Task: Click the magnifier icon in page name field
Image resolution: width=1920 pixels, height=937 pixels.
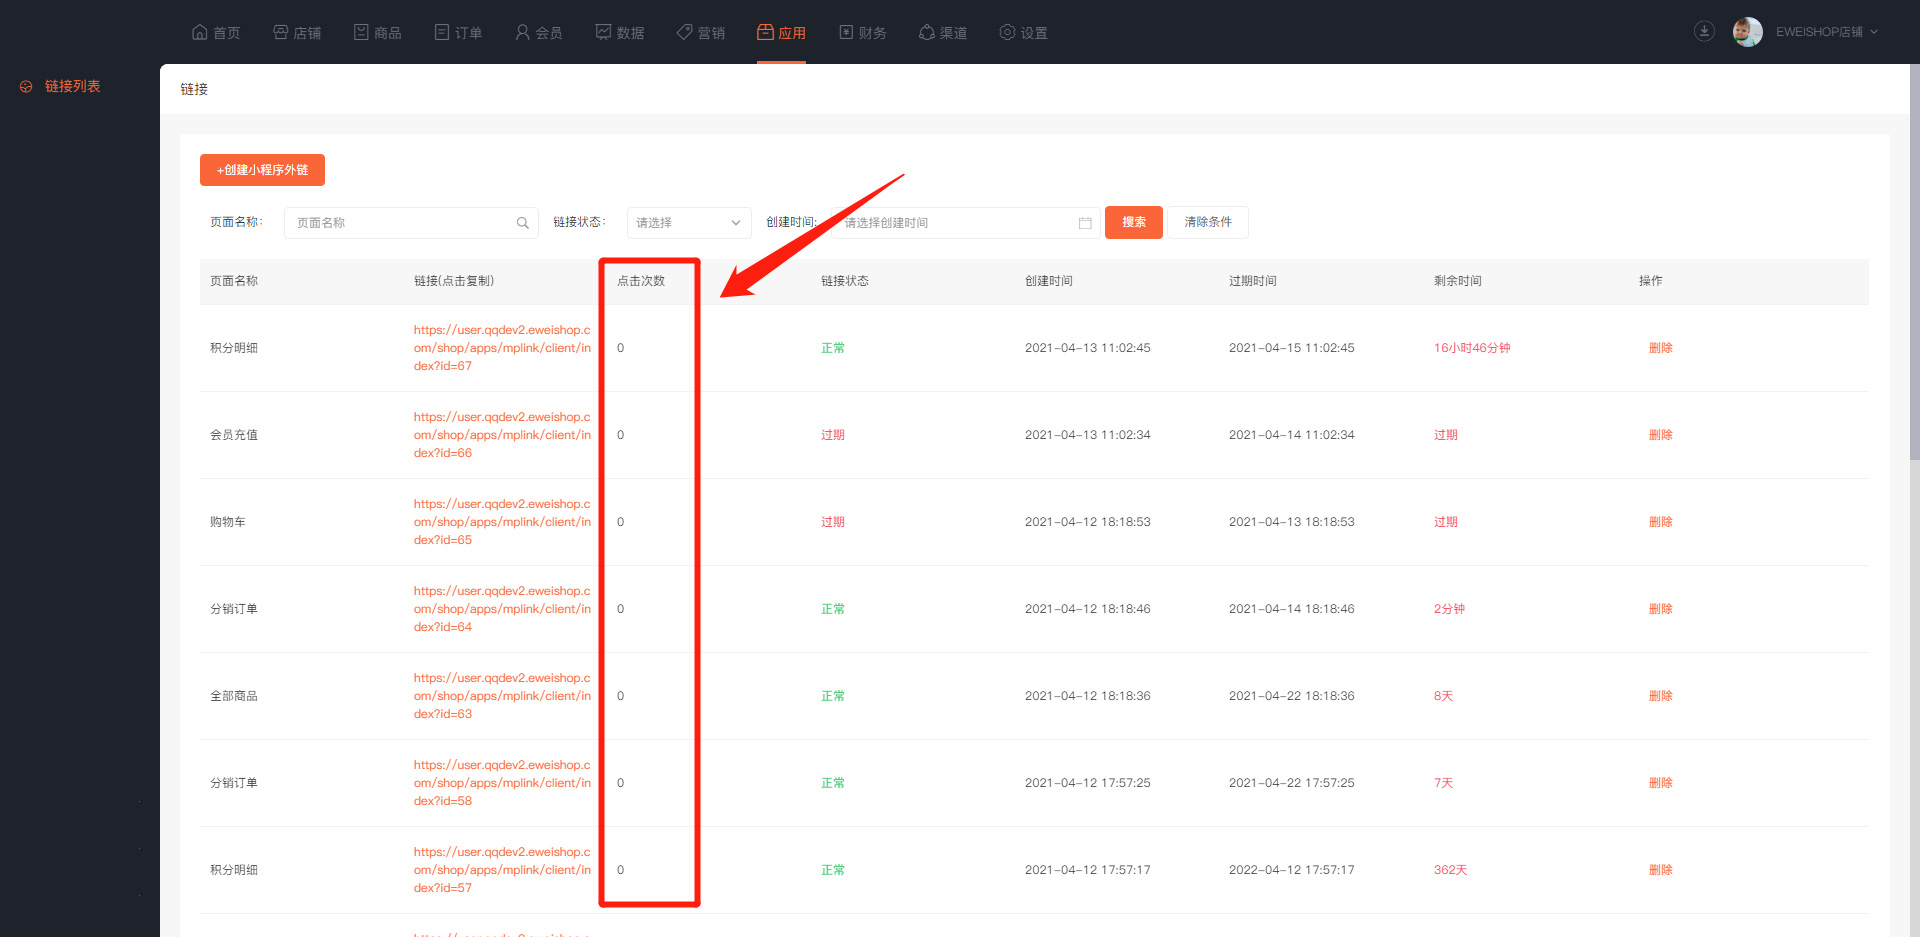Action: pos(522,223)
